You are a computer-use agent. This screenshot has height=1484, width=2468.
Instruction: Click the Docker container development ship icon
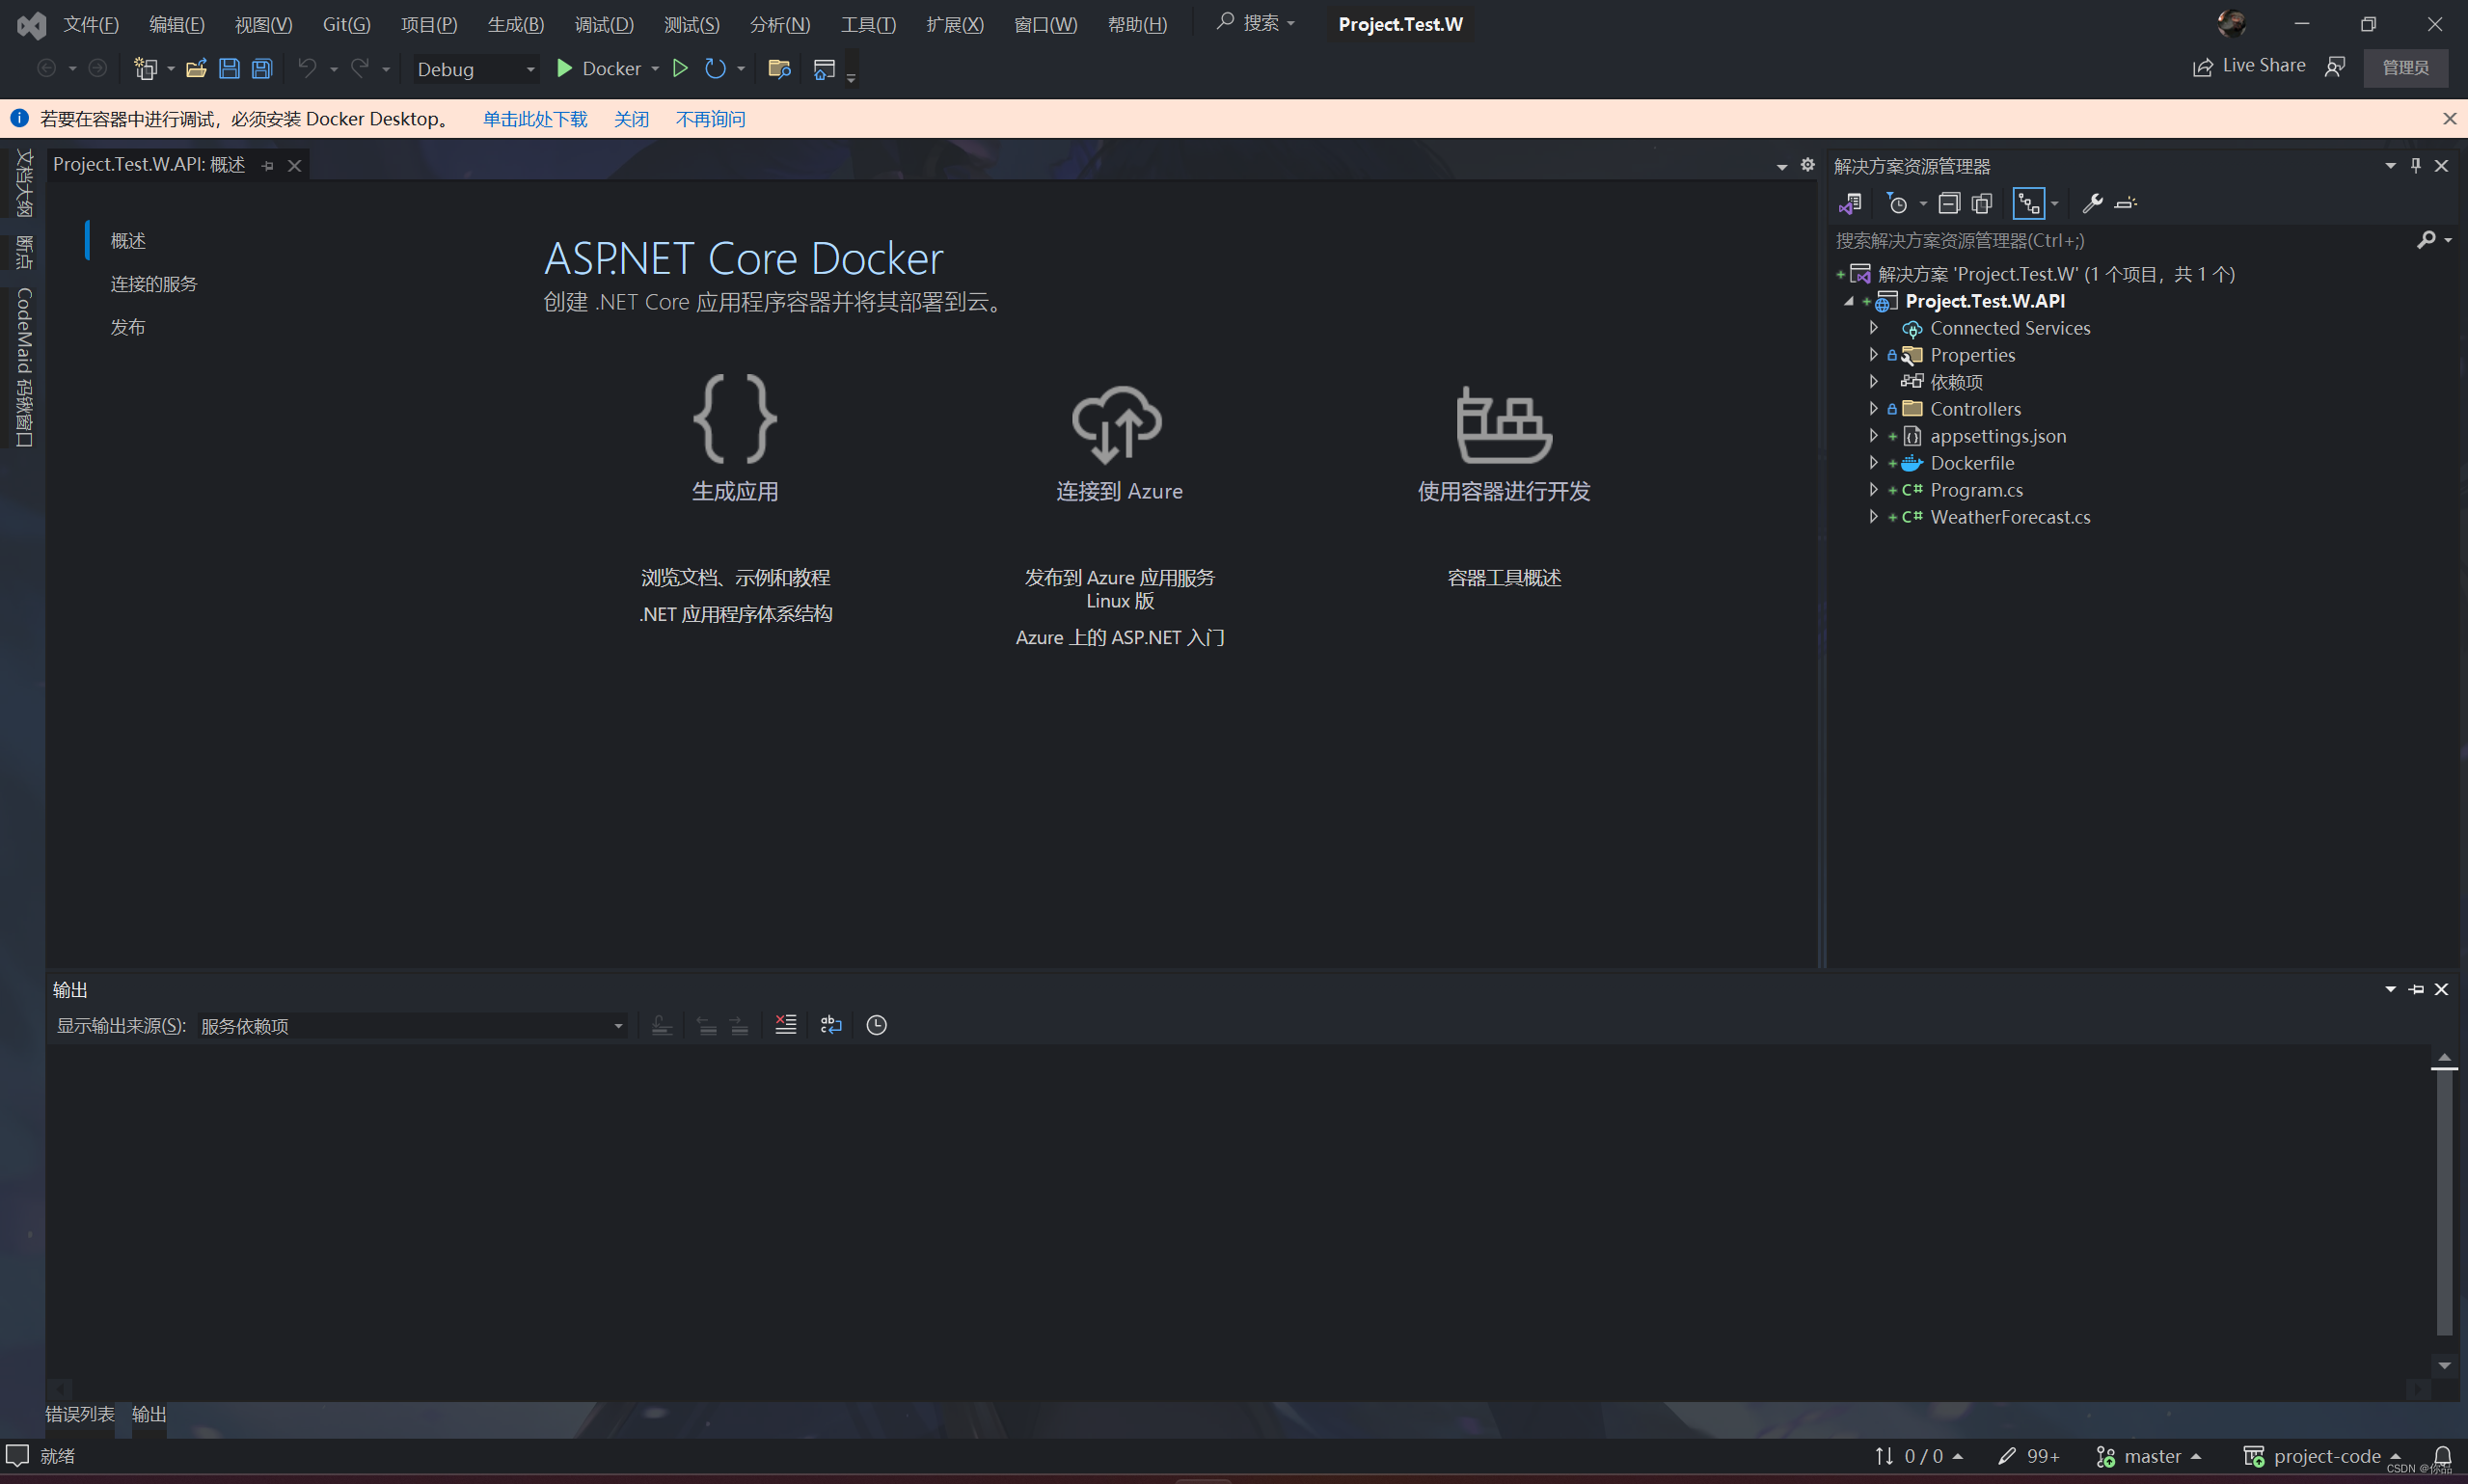(x=1503, y=424)
